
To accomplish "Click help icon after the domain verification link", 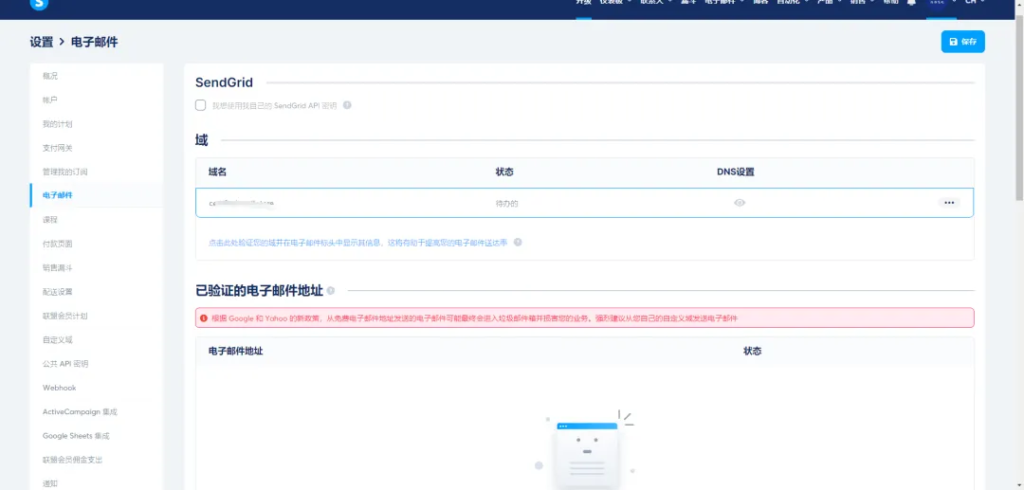I will point(518,242).
